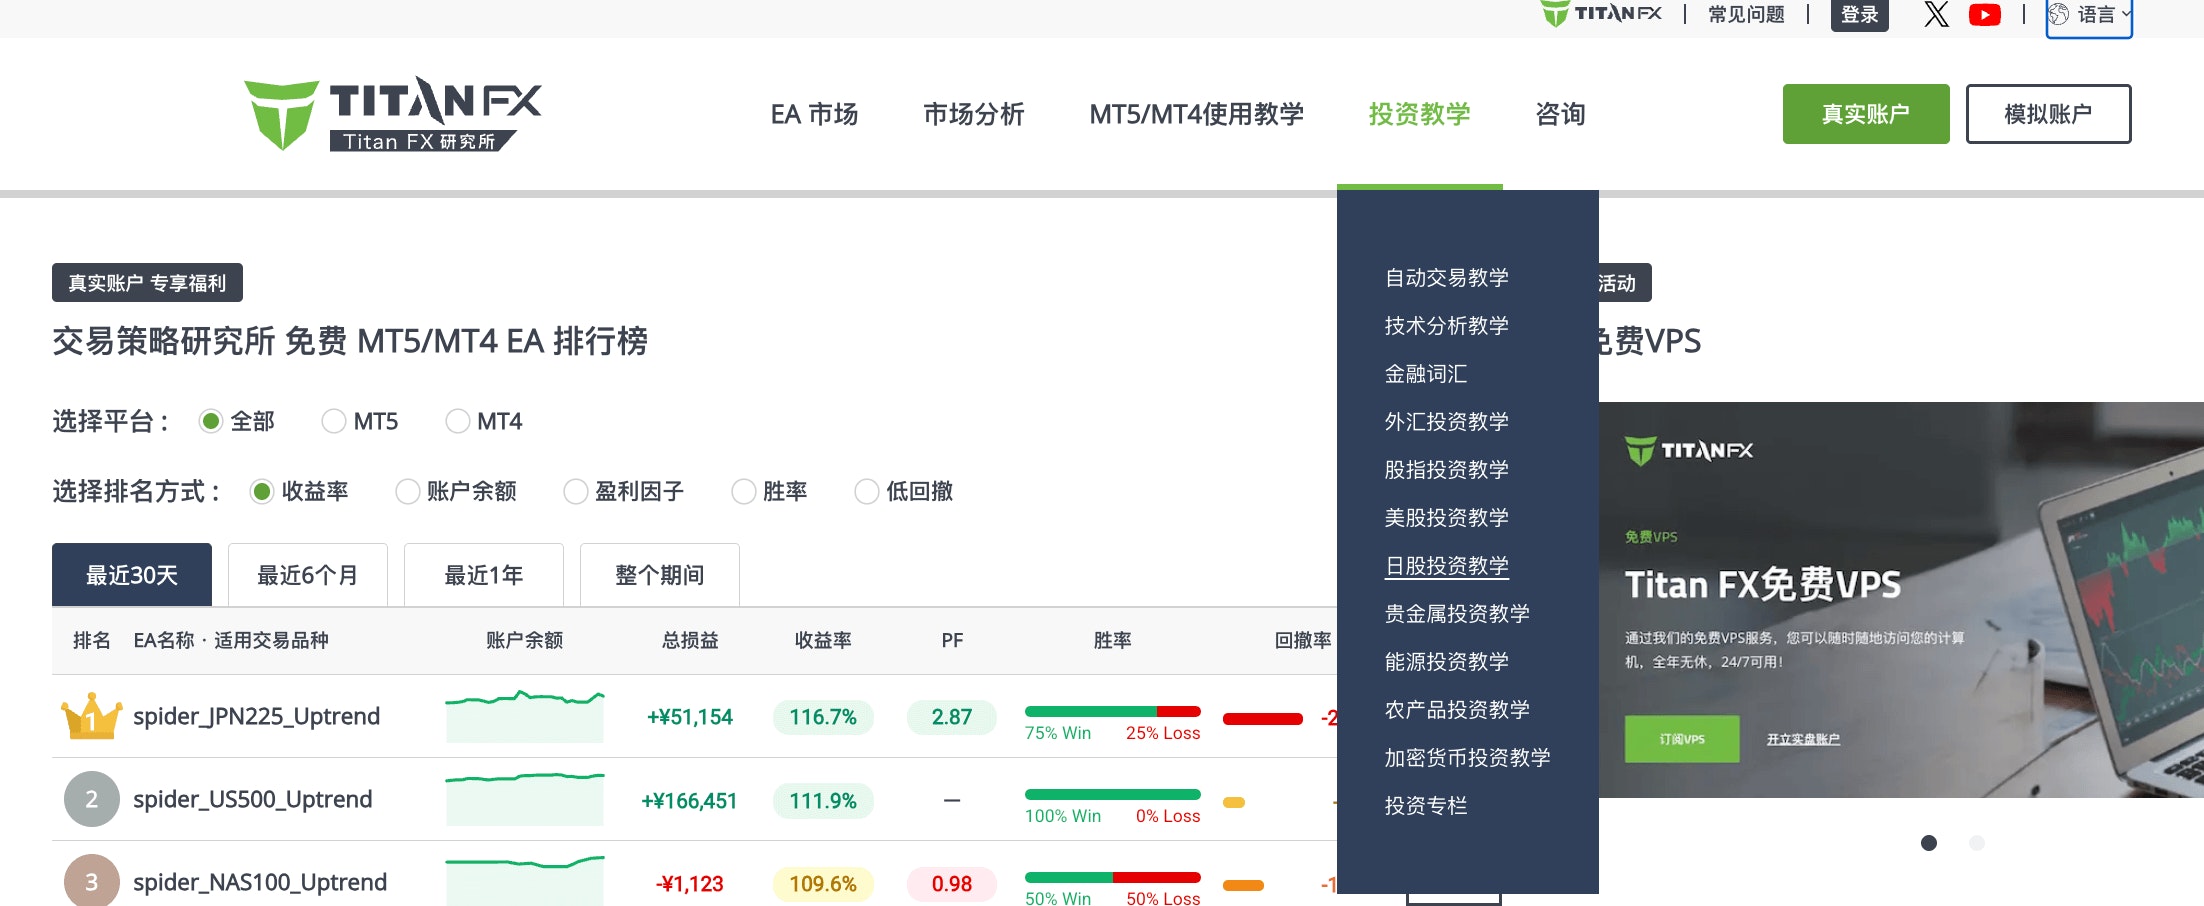
Task: Open the 语言 language dropdown
Action: [2089, 15]
